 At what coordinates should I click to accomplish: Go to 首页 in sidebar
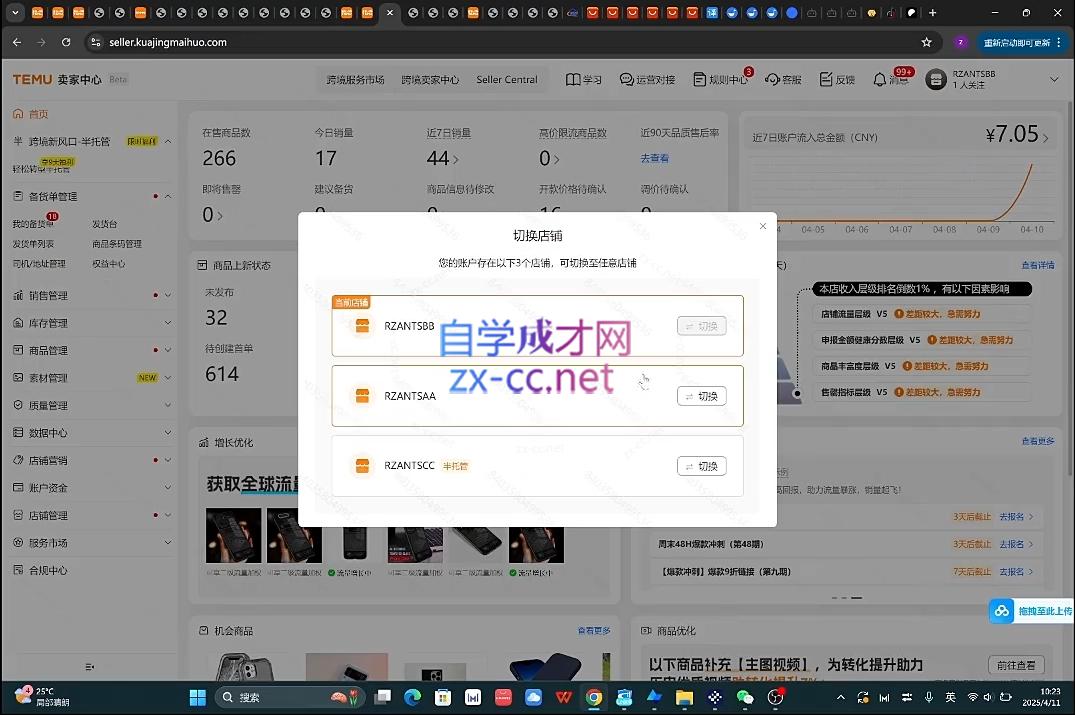pos(31,114)
